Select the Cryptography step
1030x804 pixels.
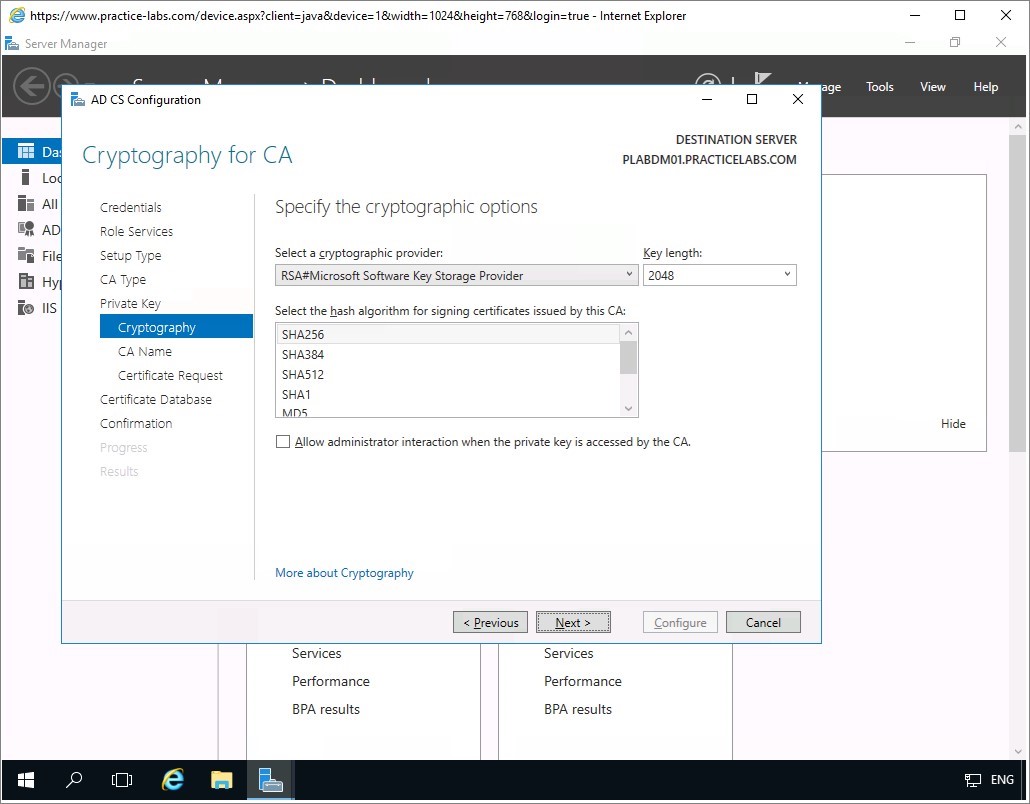point(176,326)
